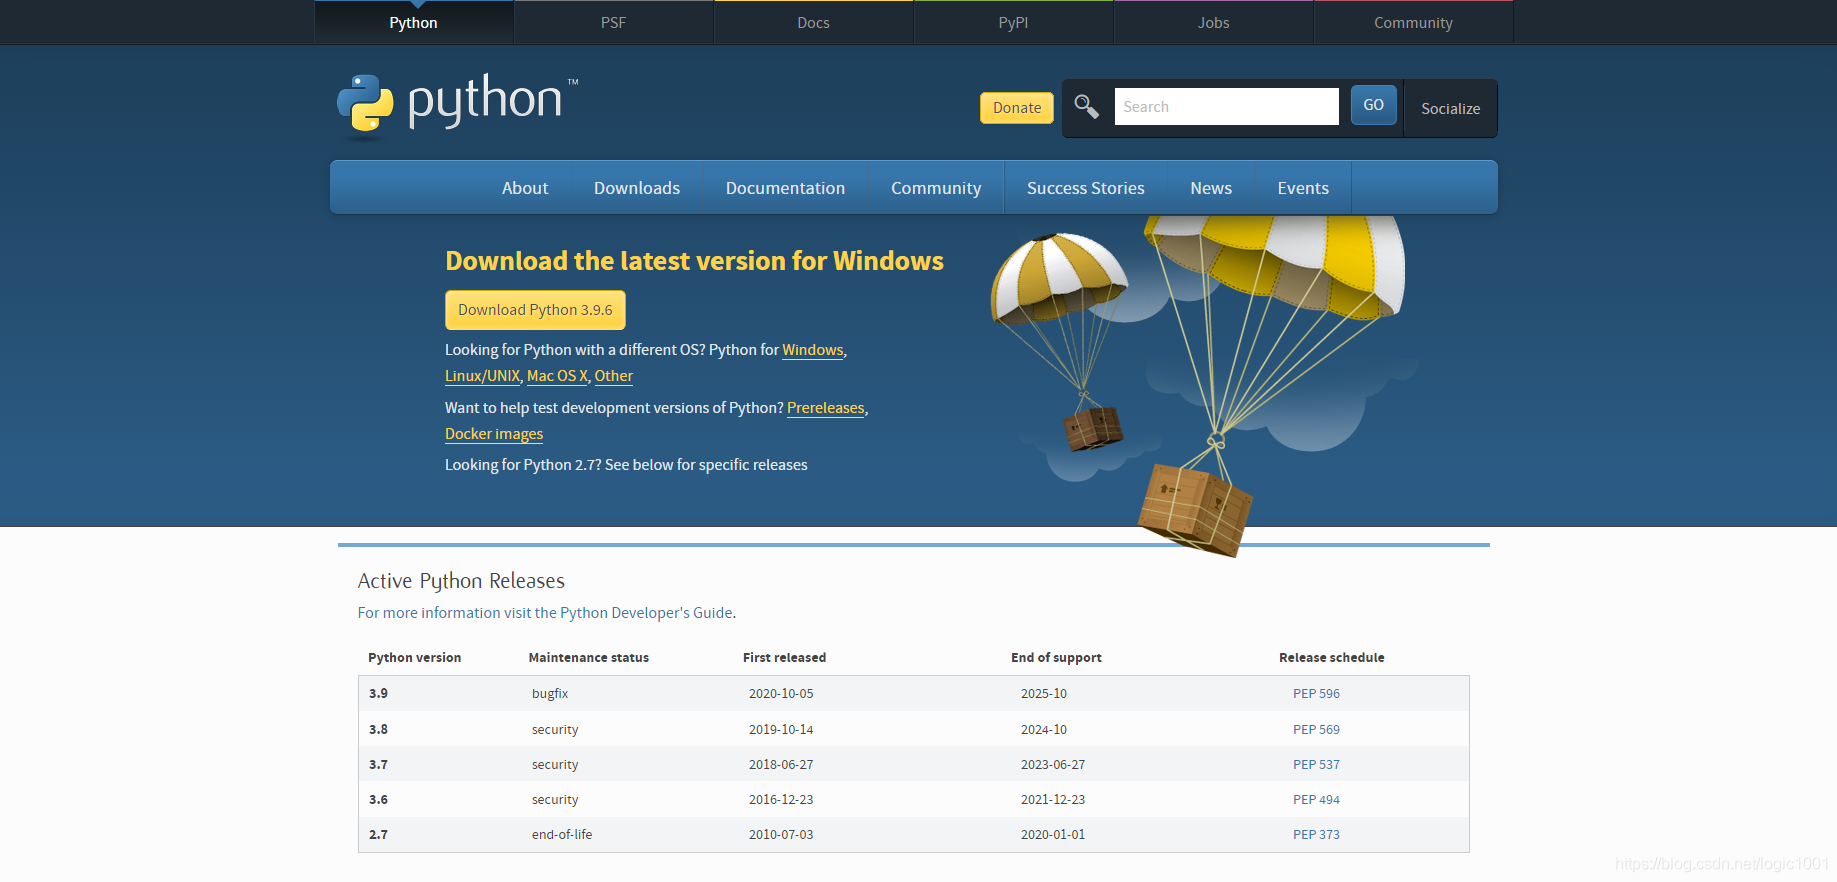Open PEP 494 release schedule link

(1316, 799)
